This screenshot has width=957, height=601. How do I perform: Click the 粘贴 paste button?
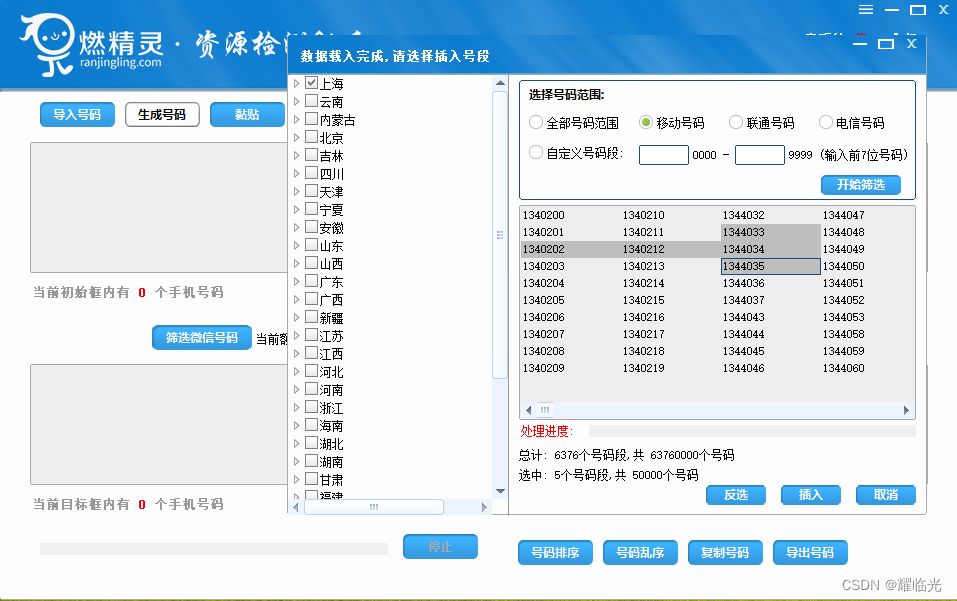(x=245, y=114)
